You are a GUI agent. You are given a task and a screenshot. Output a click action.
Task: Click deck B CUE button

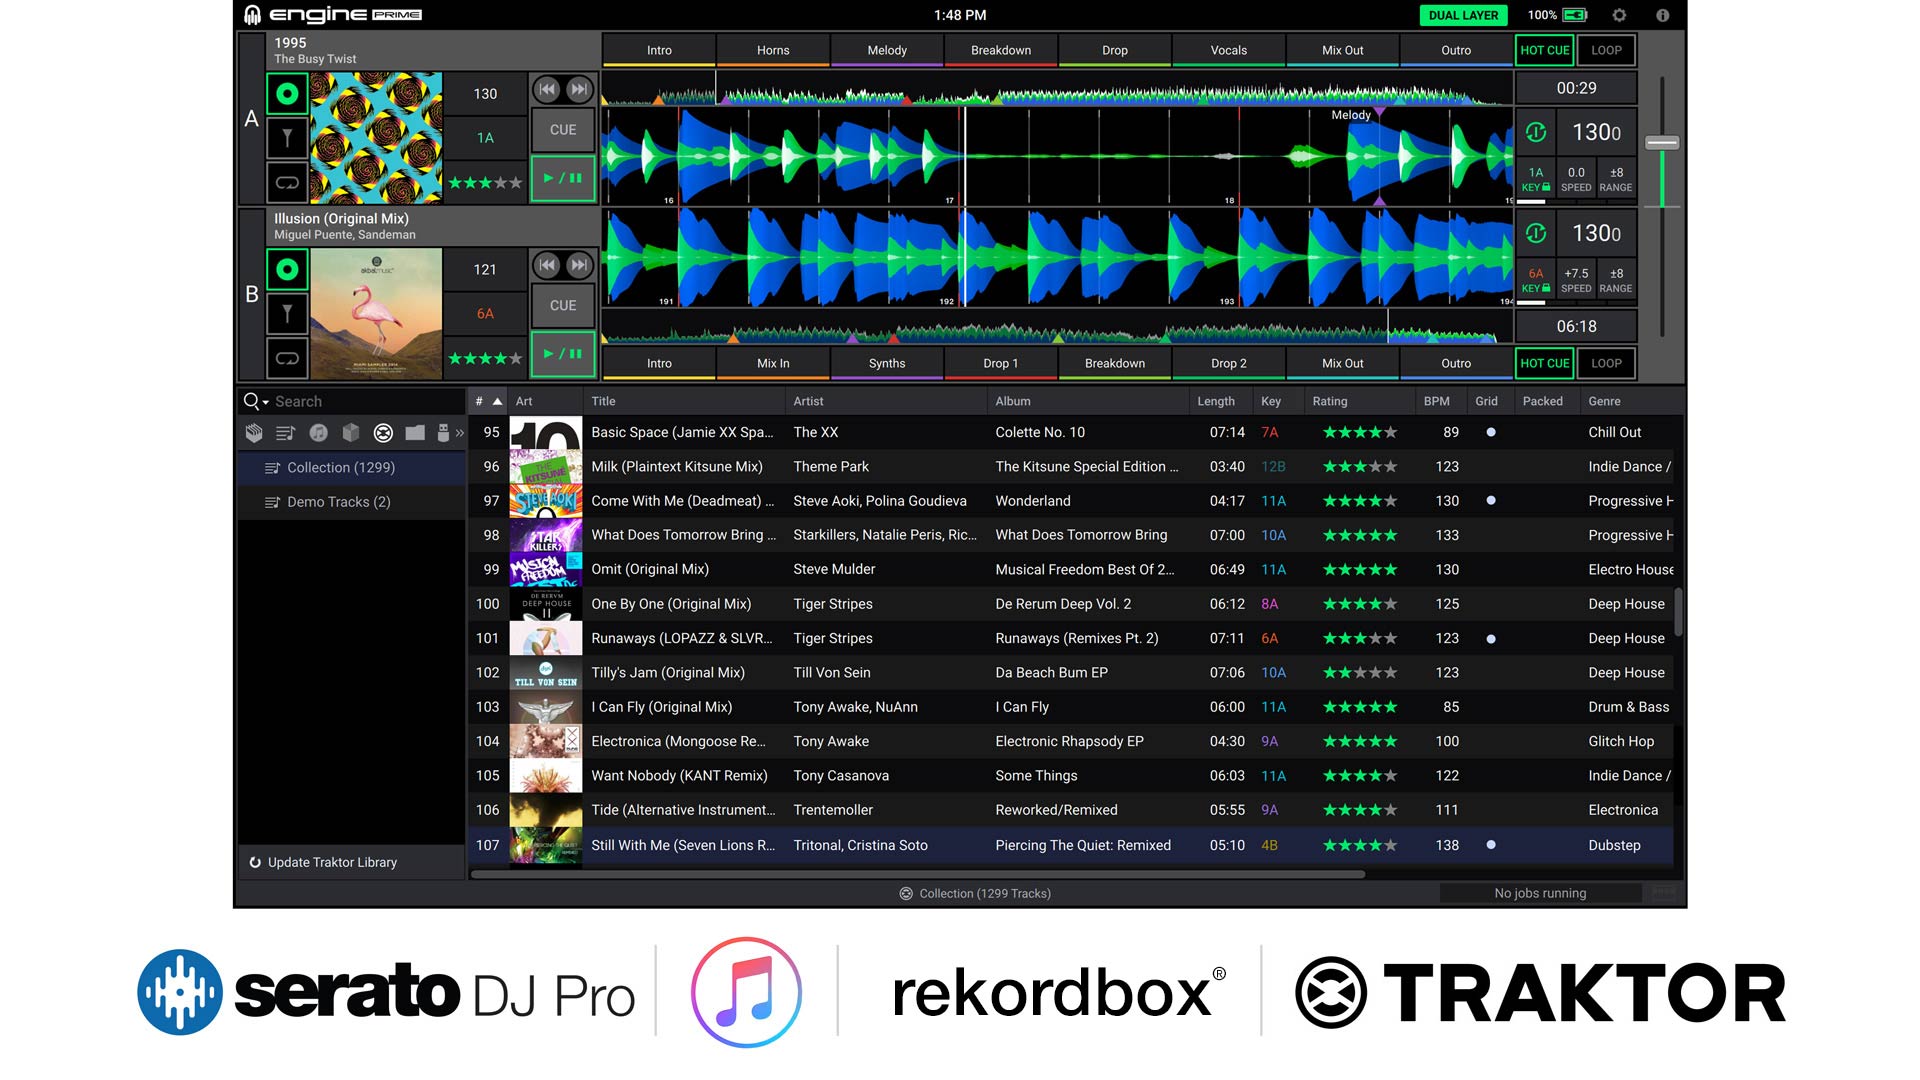point(563,305)
